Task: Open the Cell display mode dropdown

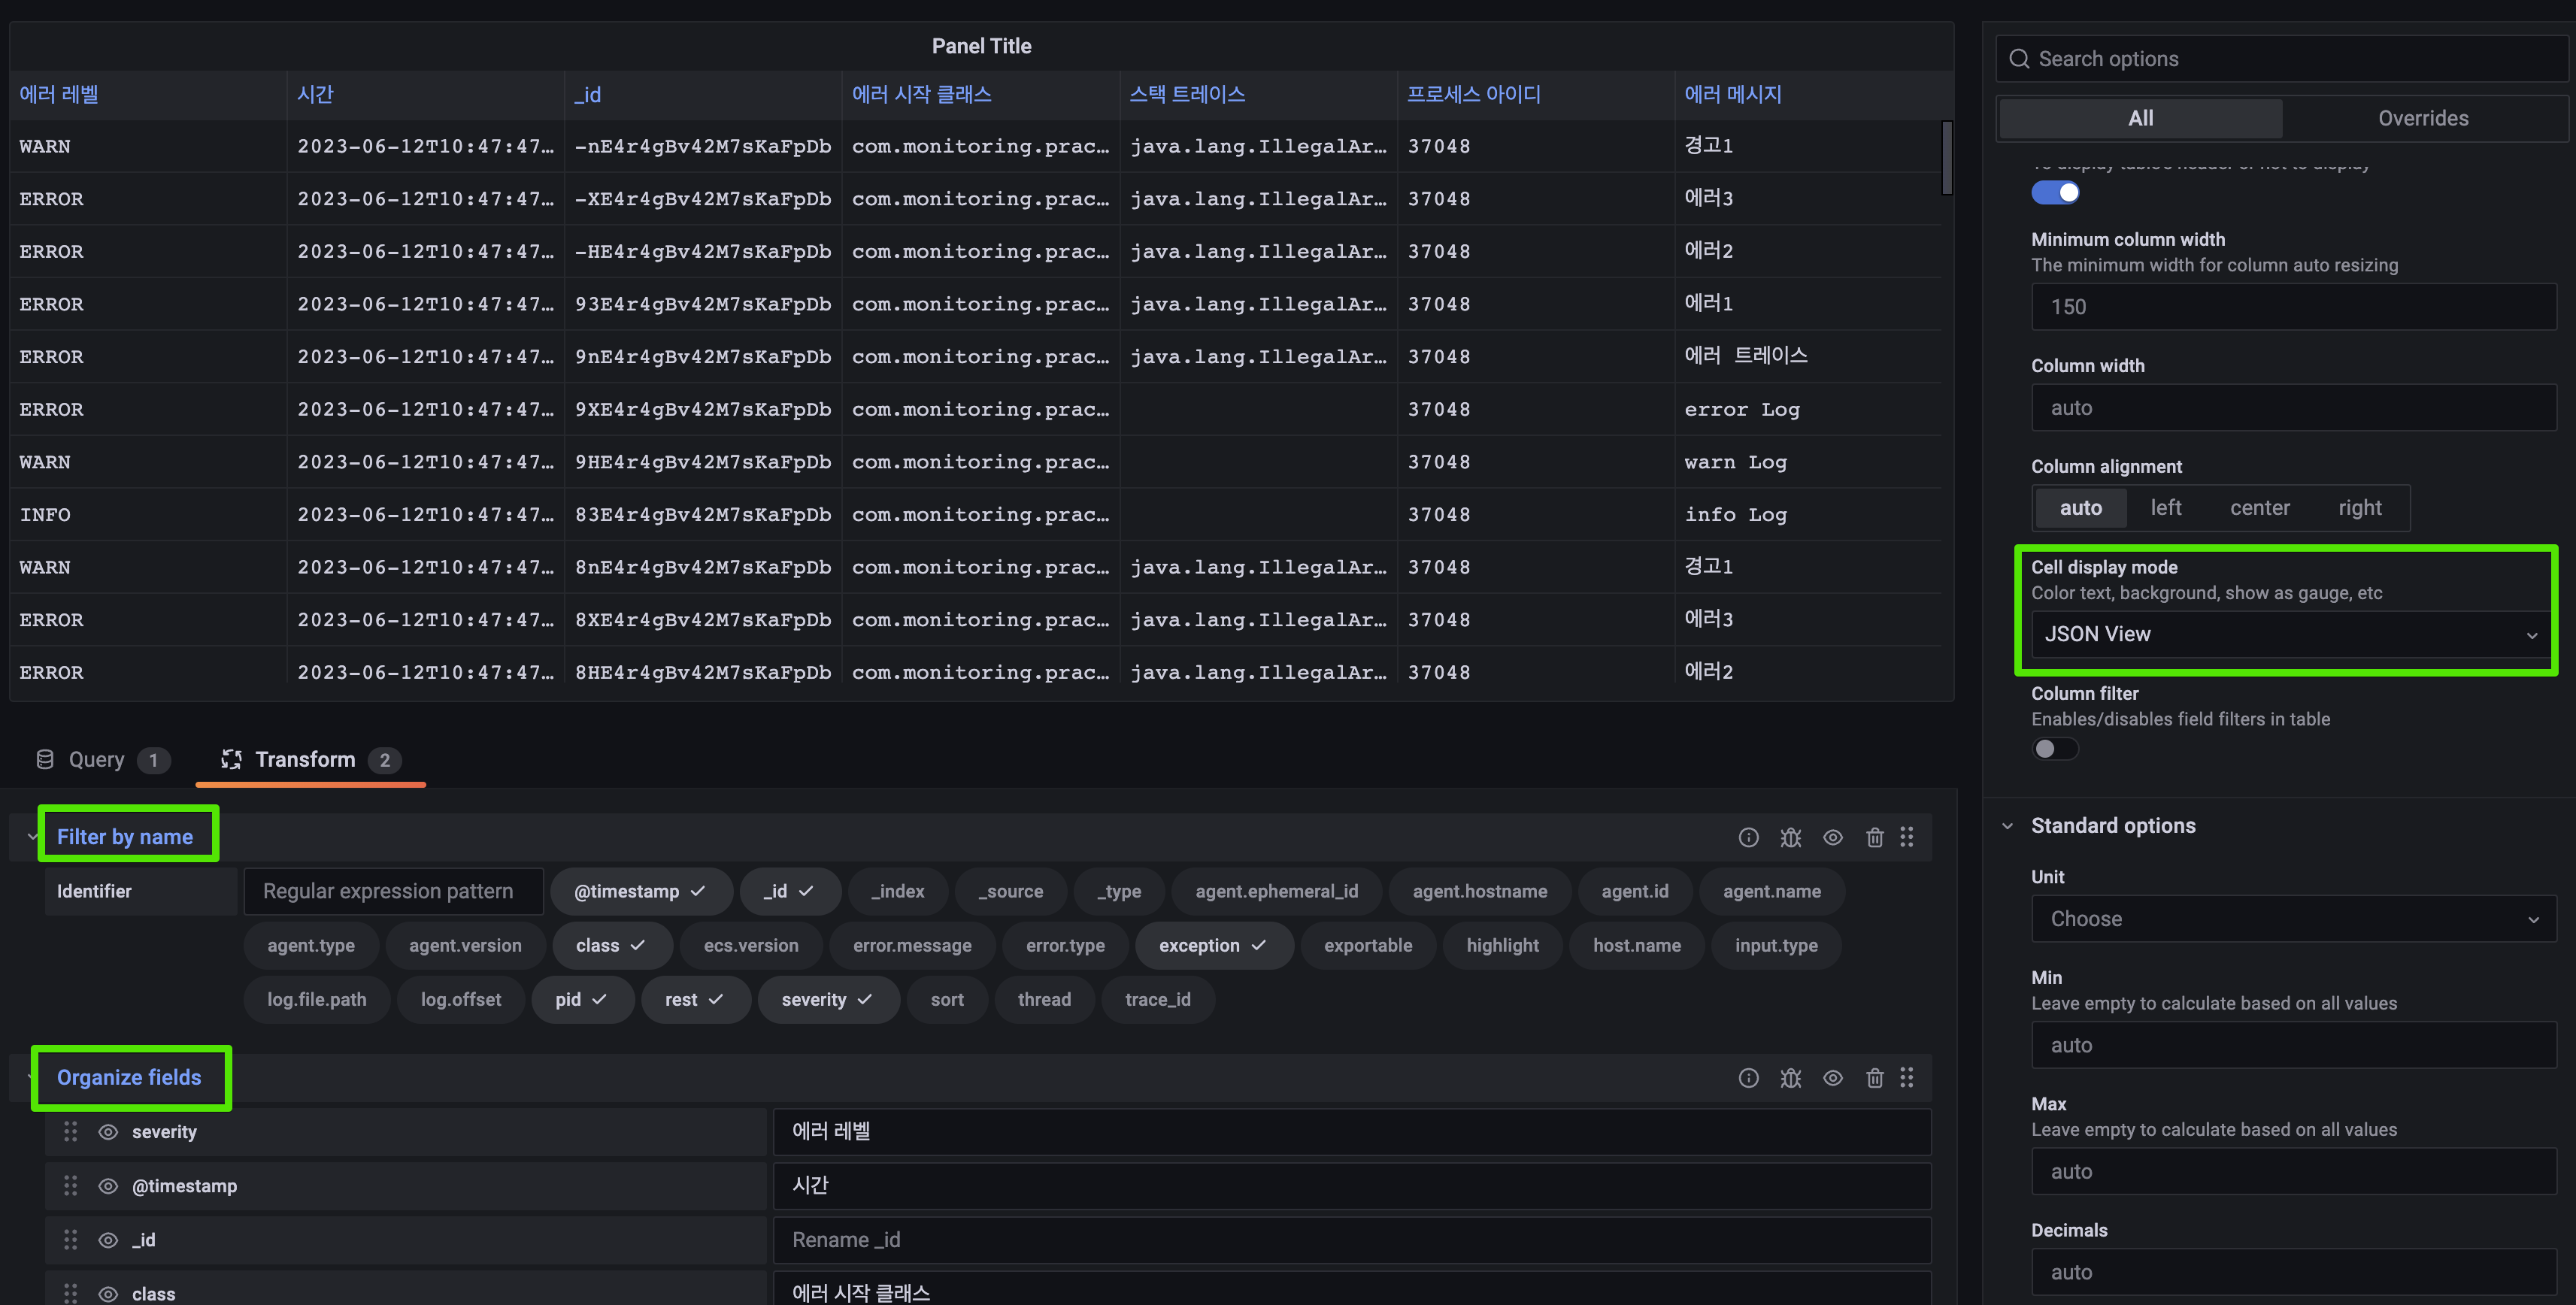Action: coord(2290,634)
